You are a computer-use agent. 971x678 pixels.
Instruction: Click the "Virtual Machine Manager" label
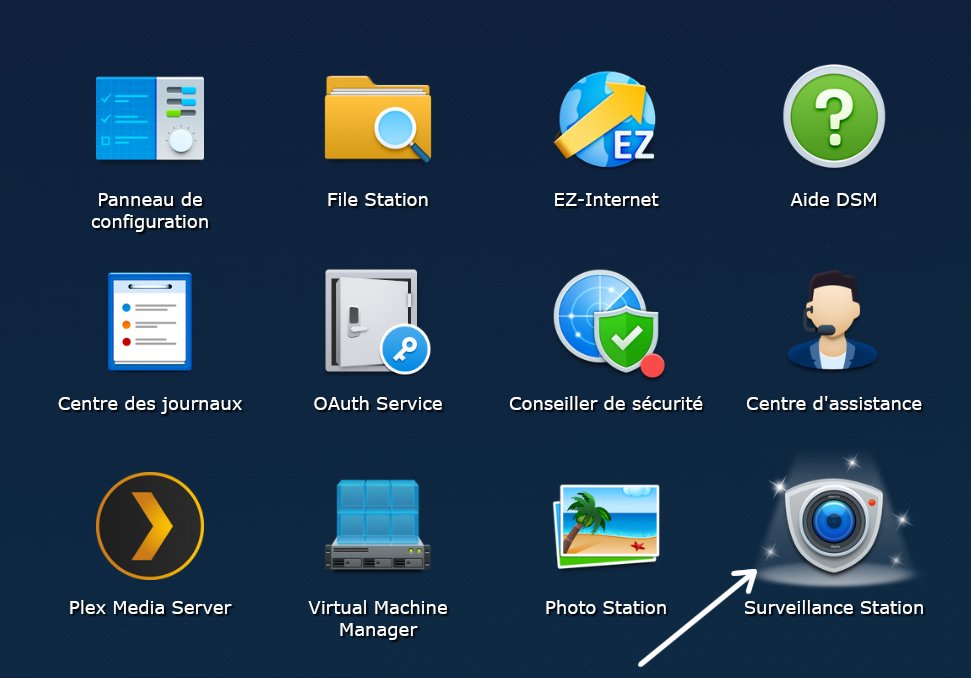point(378,619)
